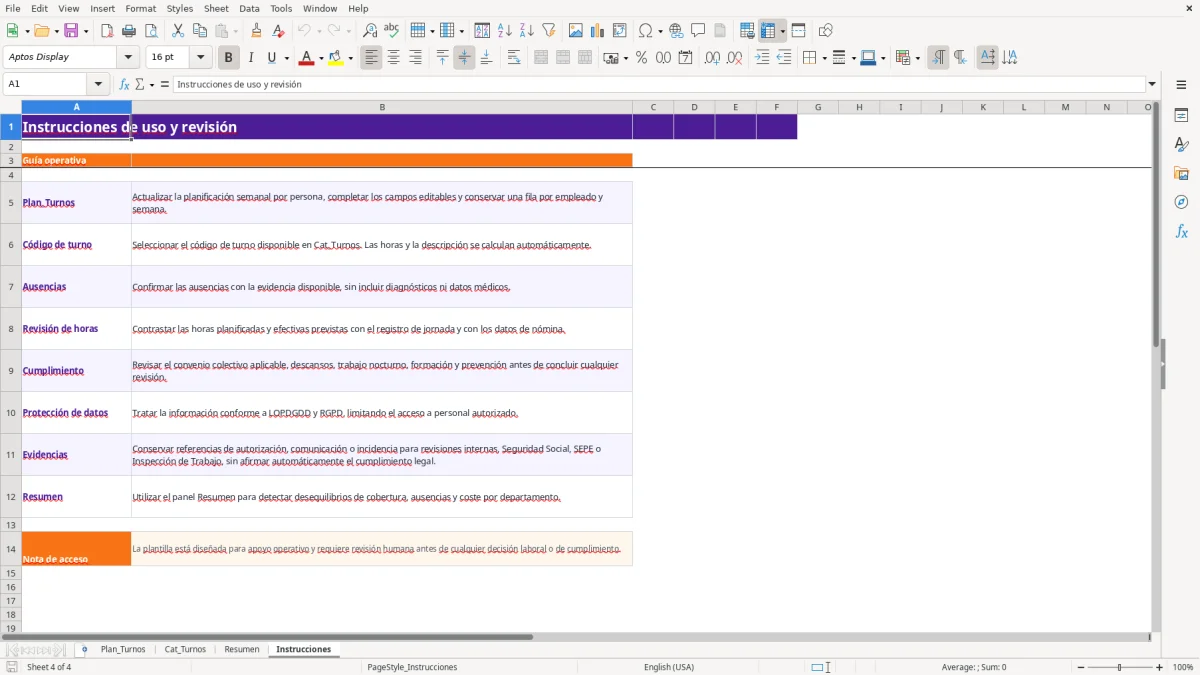This screenshot has height=675, width=1200.
Task: Click Sort Ascending icon
Action: (505, 31)
